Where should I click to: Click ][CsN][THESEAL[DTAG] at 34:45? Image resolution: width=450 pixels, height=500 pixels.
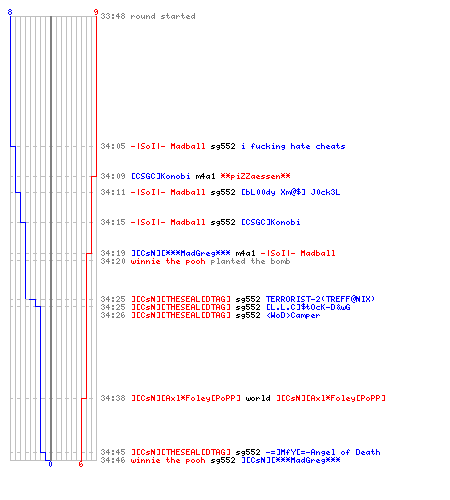pyautogui.click(x=181, y=452)
